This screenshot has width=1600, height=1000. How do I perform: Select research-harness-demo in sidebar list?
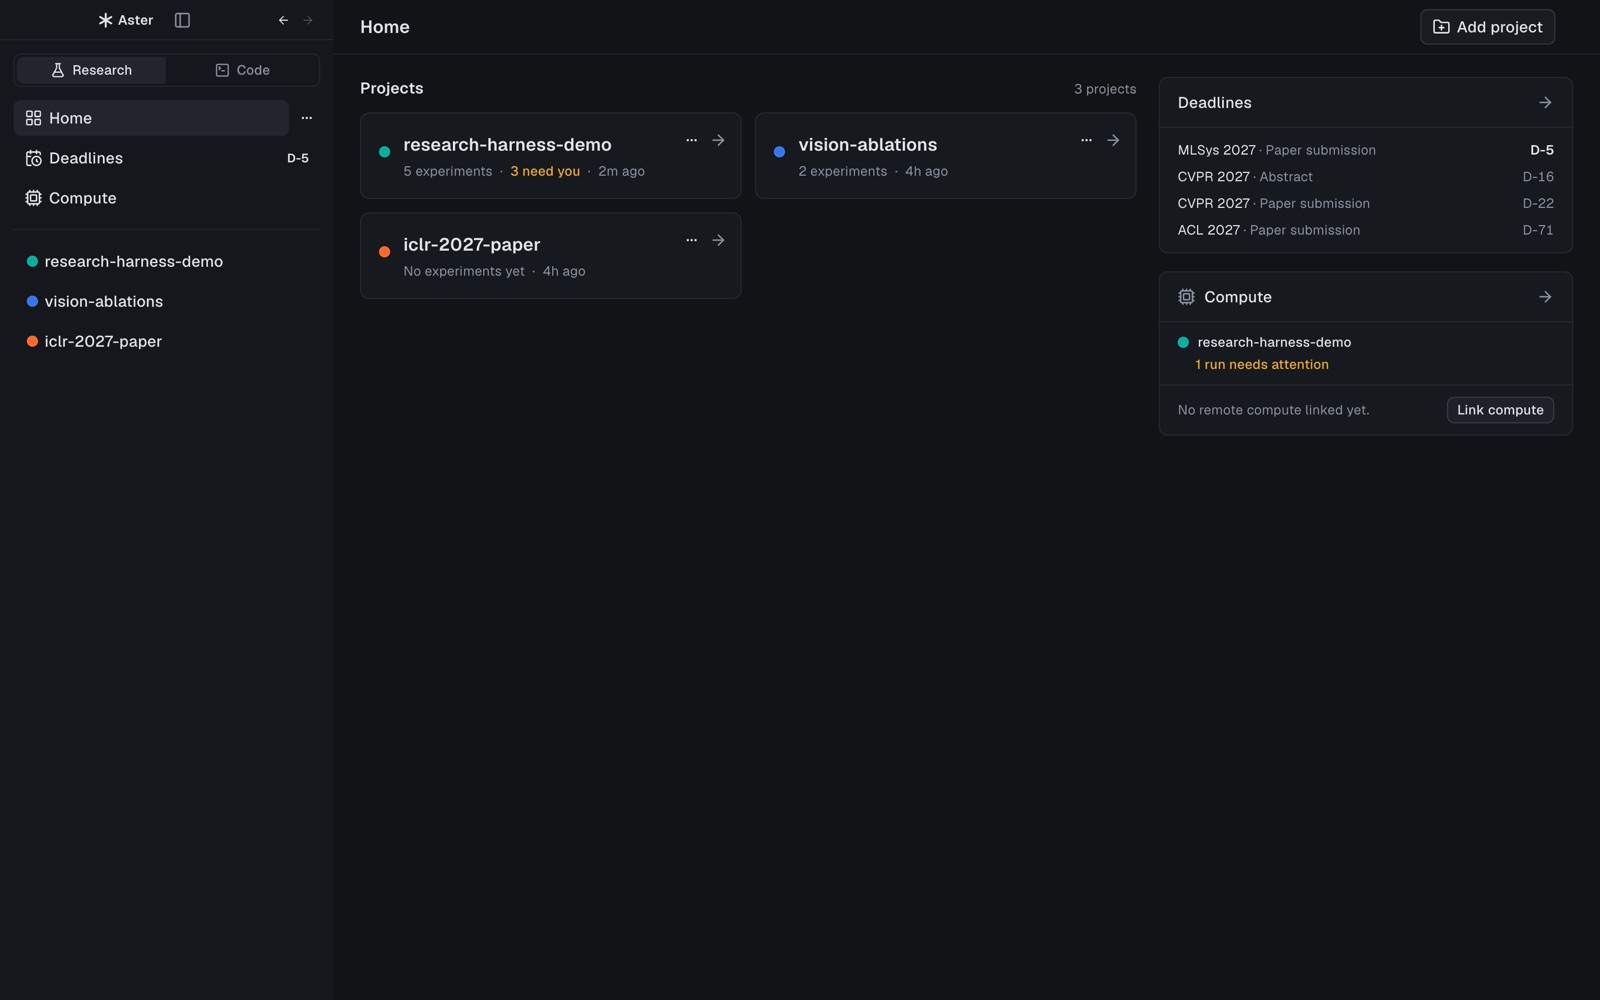point(166,261)
